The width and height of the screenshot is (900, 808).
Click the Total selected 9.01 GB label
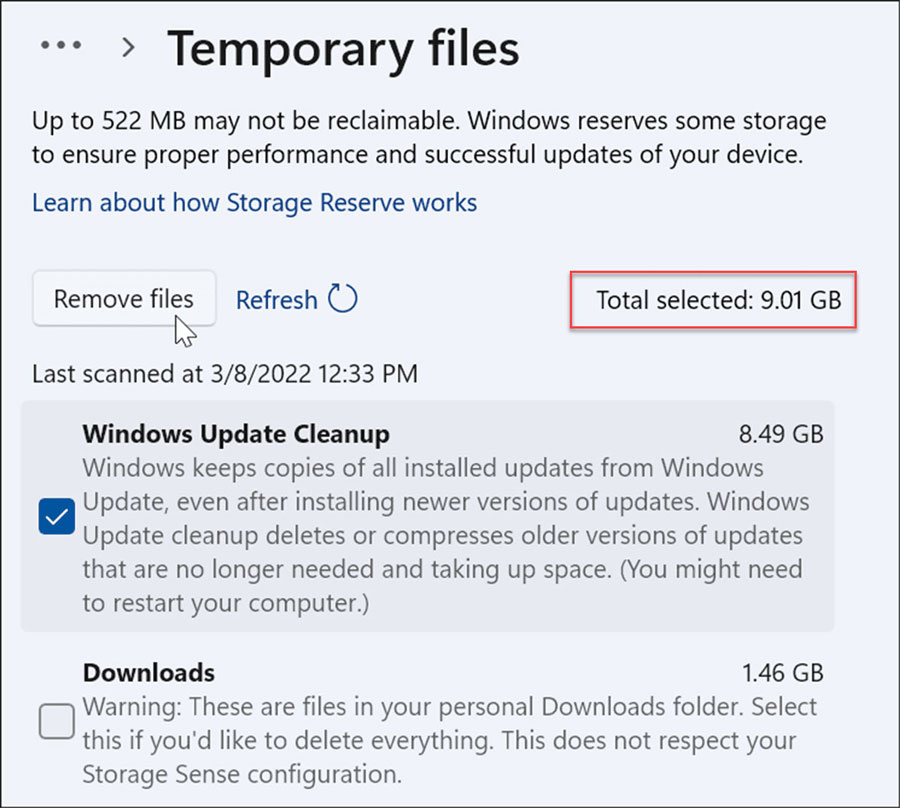click(719, 300)
